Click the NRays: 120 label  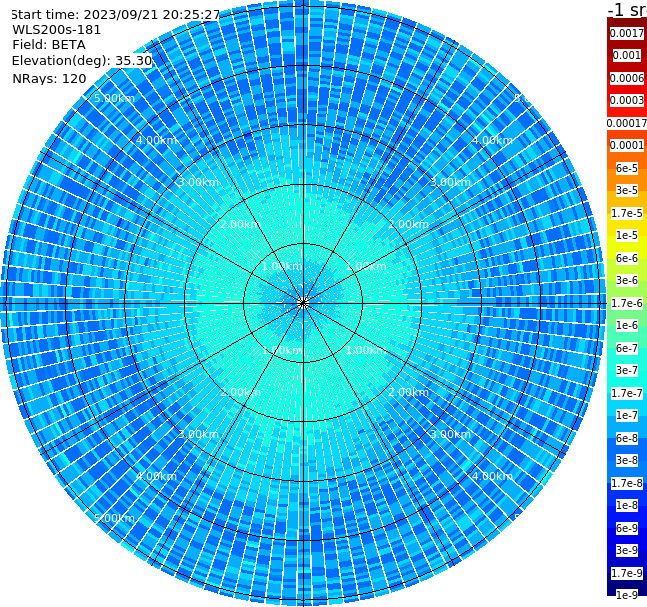49,78
